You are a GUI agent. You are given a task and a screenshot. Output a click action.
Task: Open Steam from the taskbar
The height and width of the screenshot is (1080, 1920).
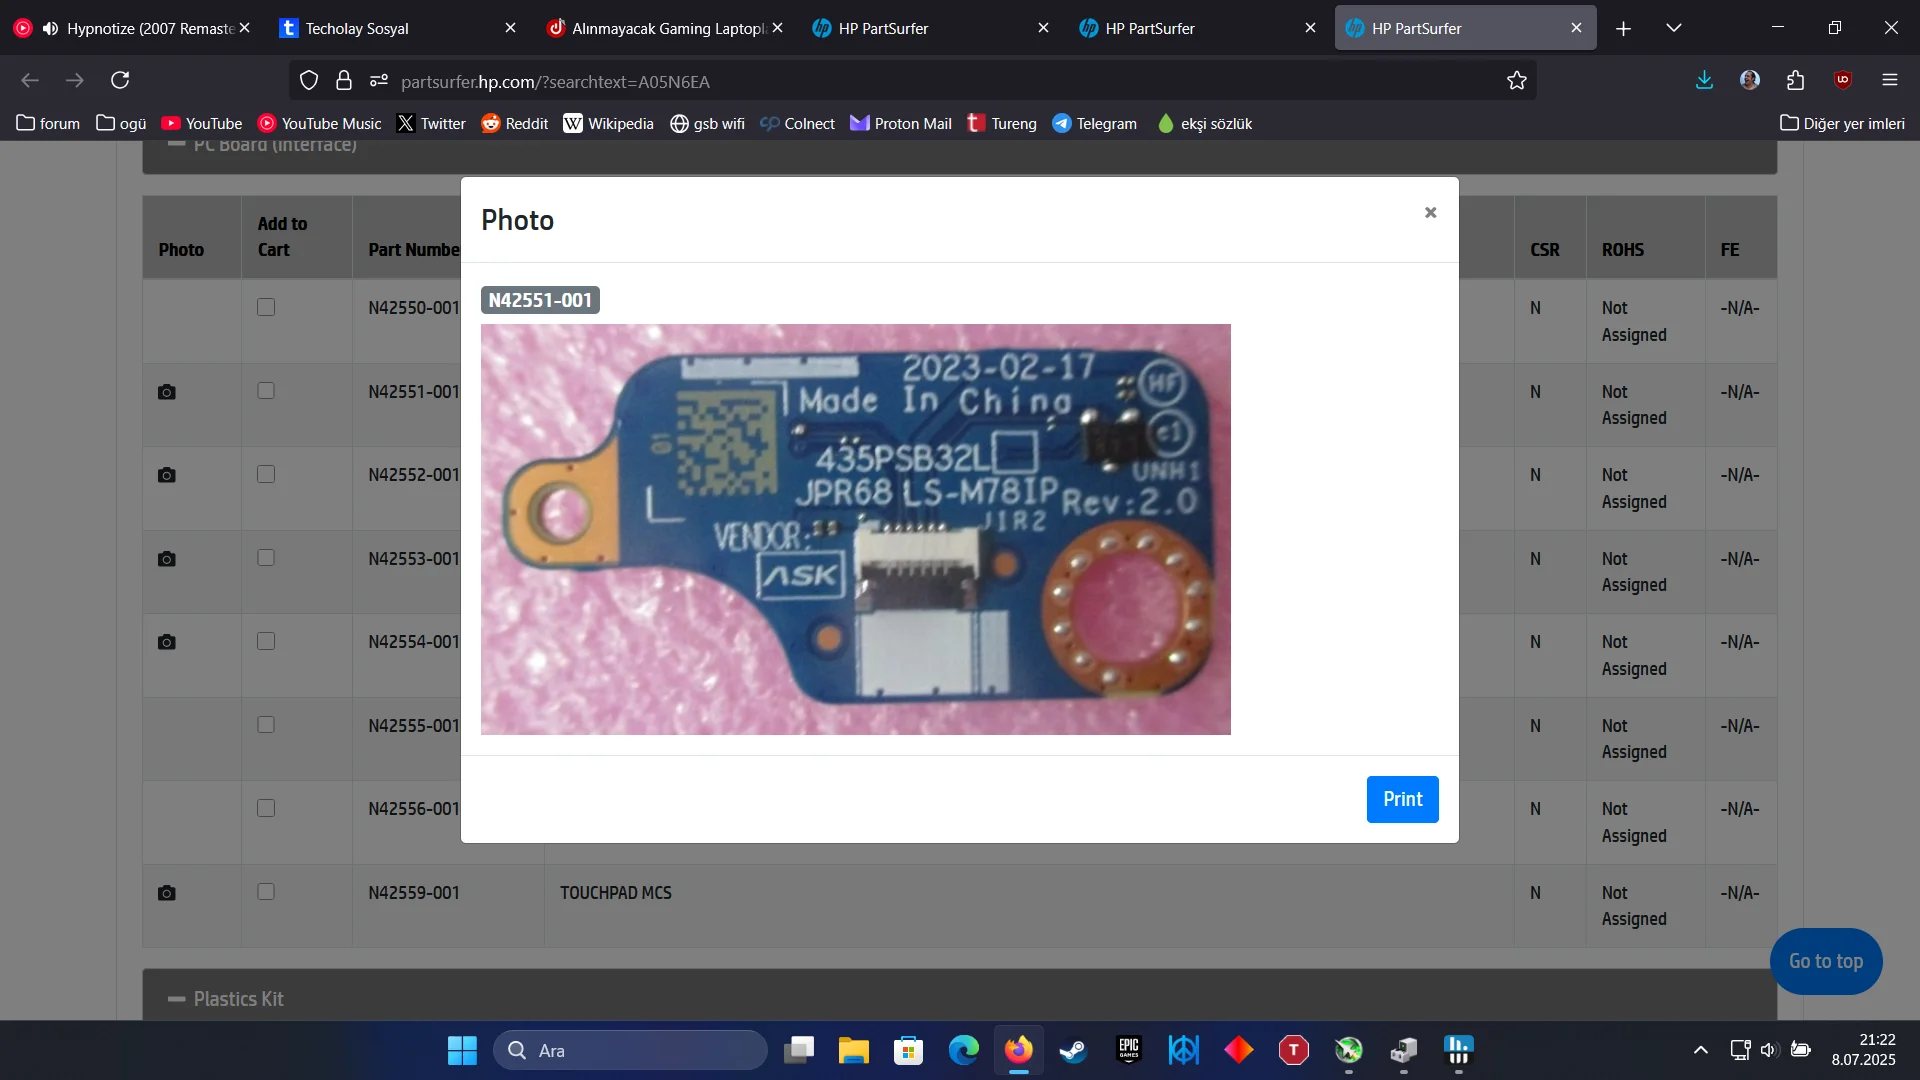(x=1073, y=1050)
